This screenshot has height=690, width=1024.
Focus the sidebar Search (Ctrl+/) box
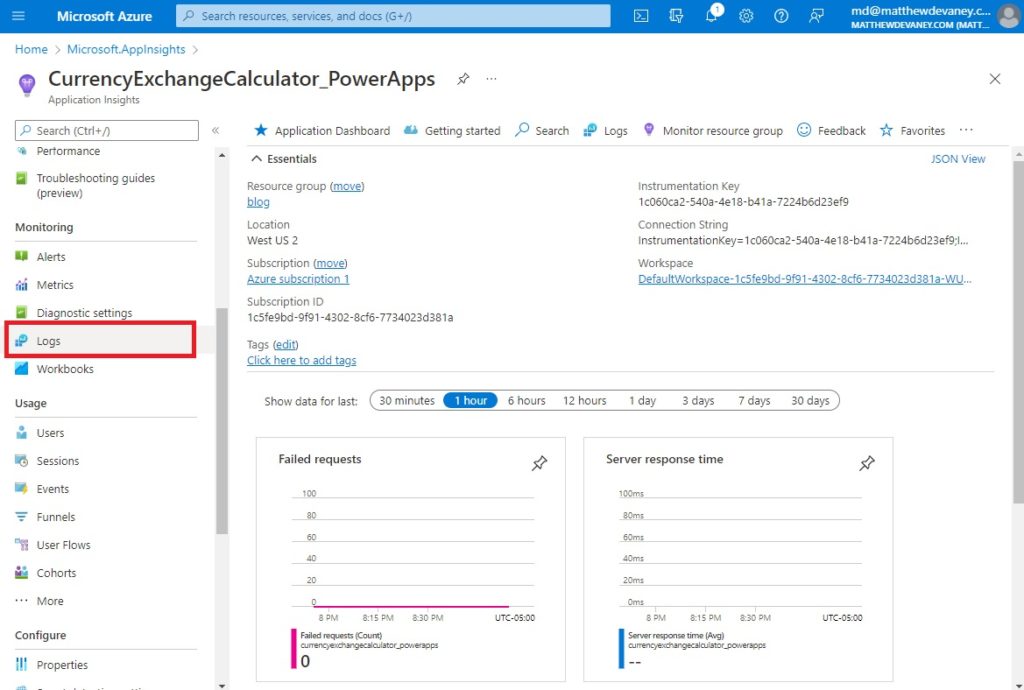tap(106, 131)
